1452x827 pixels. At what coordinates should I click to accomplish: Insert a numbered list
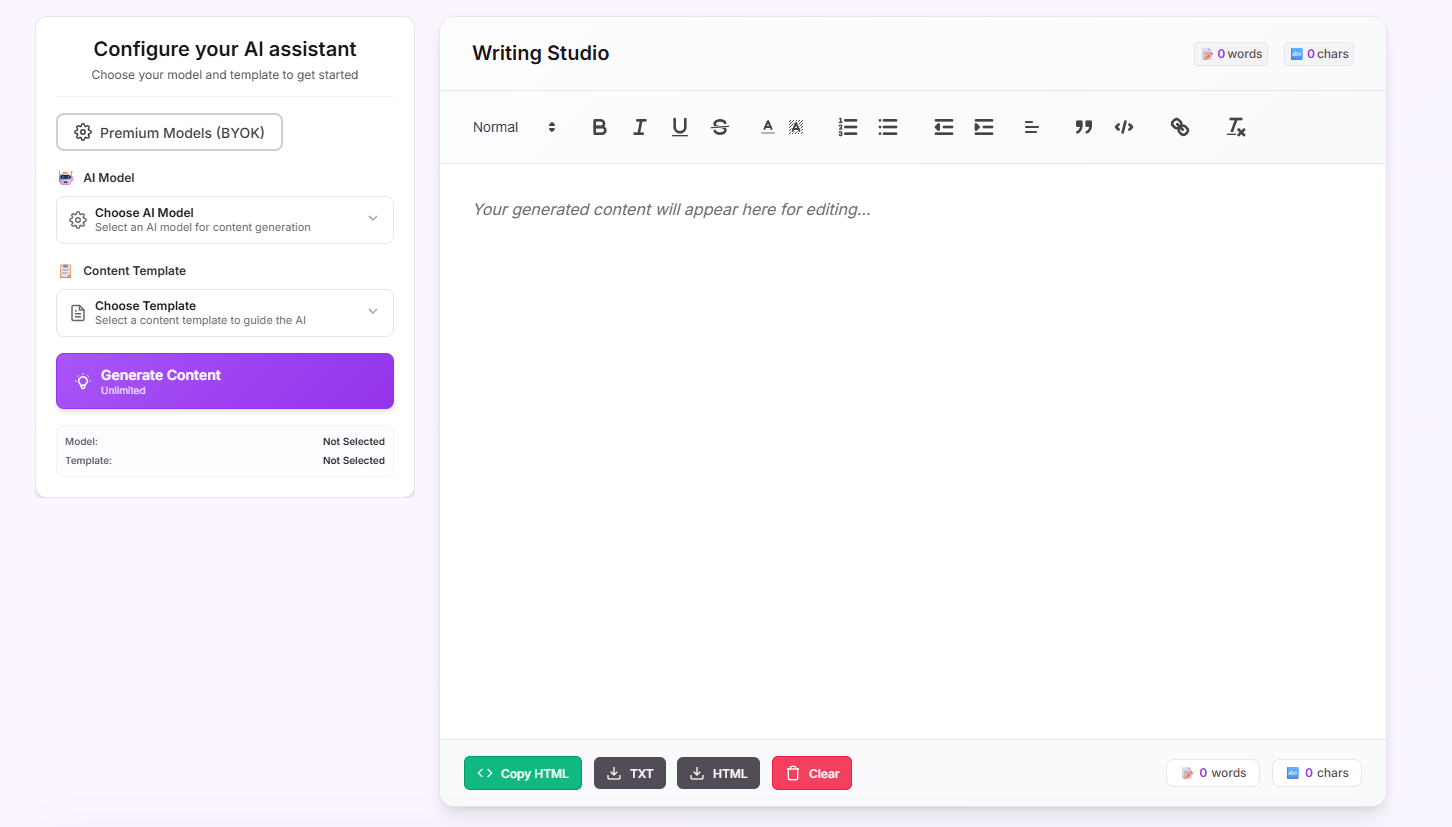coord(848,127)
